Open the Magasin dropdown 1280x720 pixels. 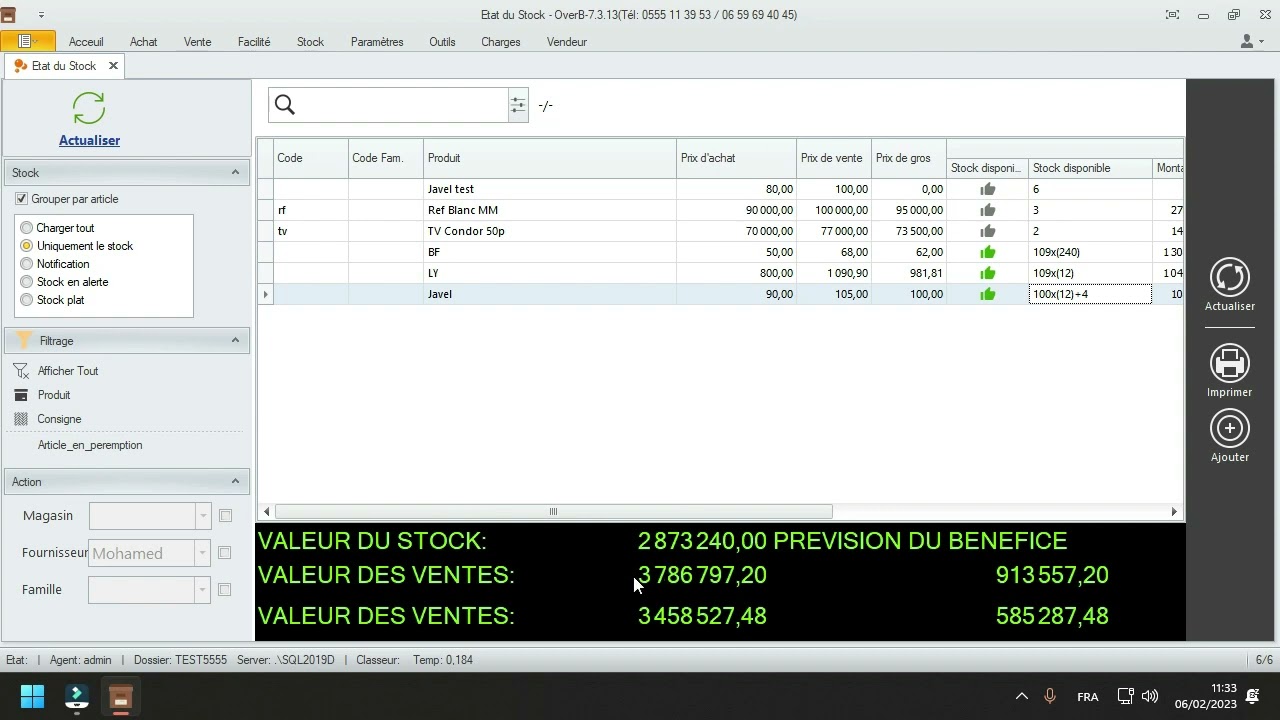pos(203,516)
